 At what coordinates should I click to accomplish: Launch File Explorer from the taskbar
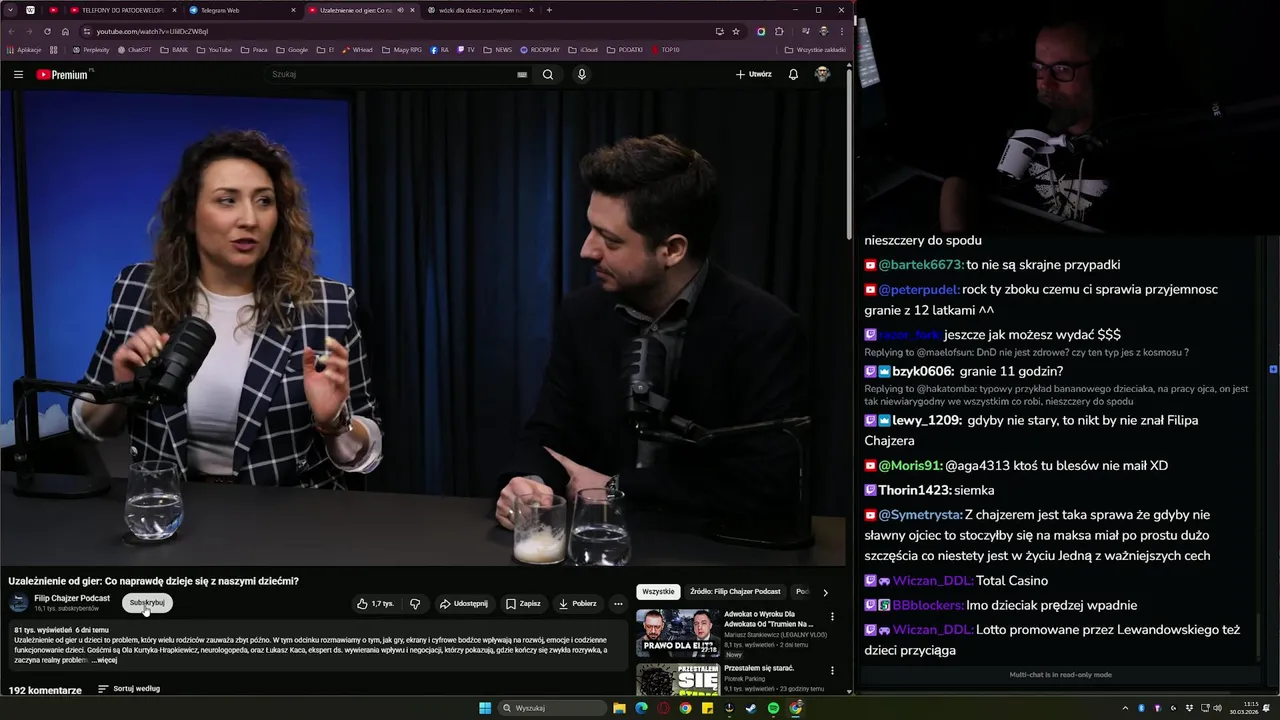(x=619, y=708)
